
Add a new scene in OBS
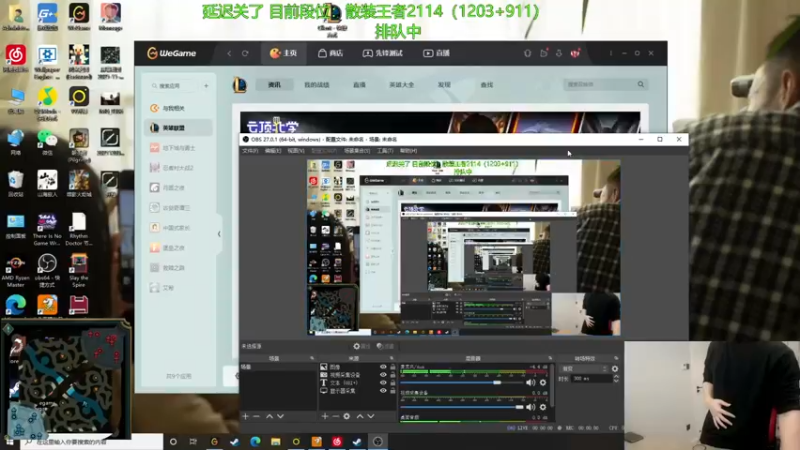(245, 416)
